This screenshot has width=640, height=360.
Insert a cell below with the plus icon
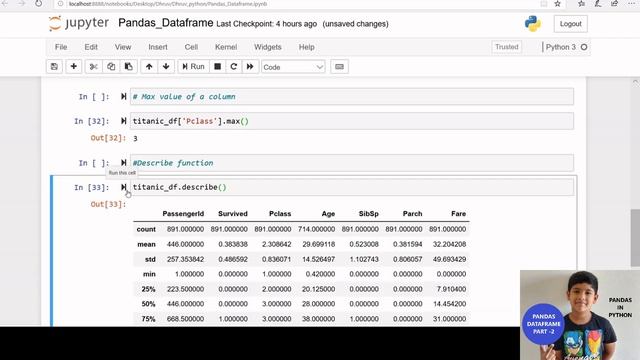(73, 67)
